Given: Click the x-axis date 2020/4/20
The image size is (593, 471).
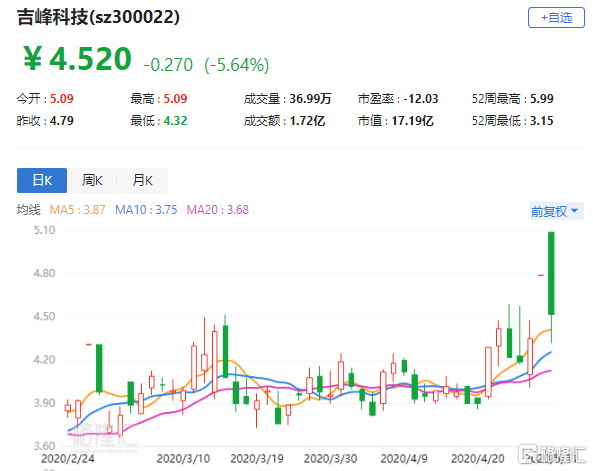Looking at the screenshot, I should click(478, 459).
